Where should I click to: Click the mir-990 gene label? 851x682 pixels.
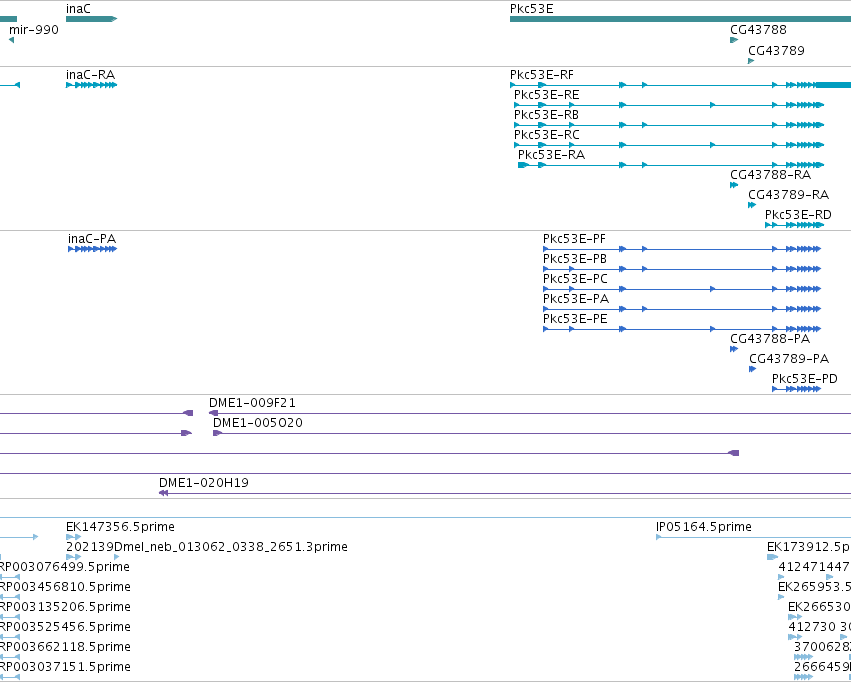pyautogui.click(x=34, y=29)
